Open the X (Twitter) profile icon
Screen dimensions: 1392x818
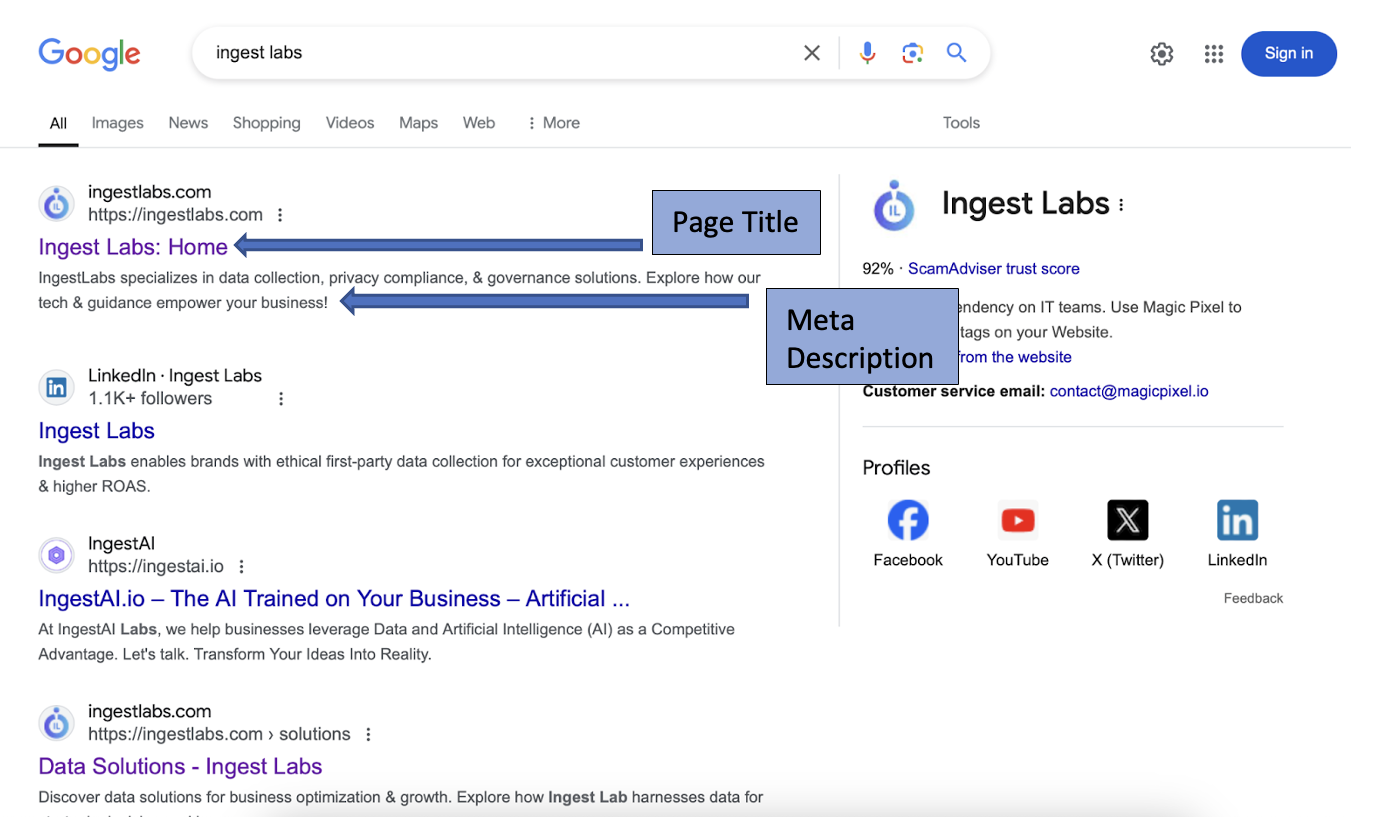(x=1128, y=520)
